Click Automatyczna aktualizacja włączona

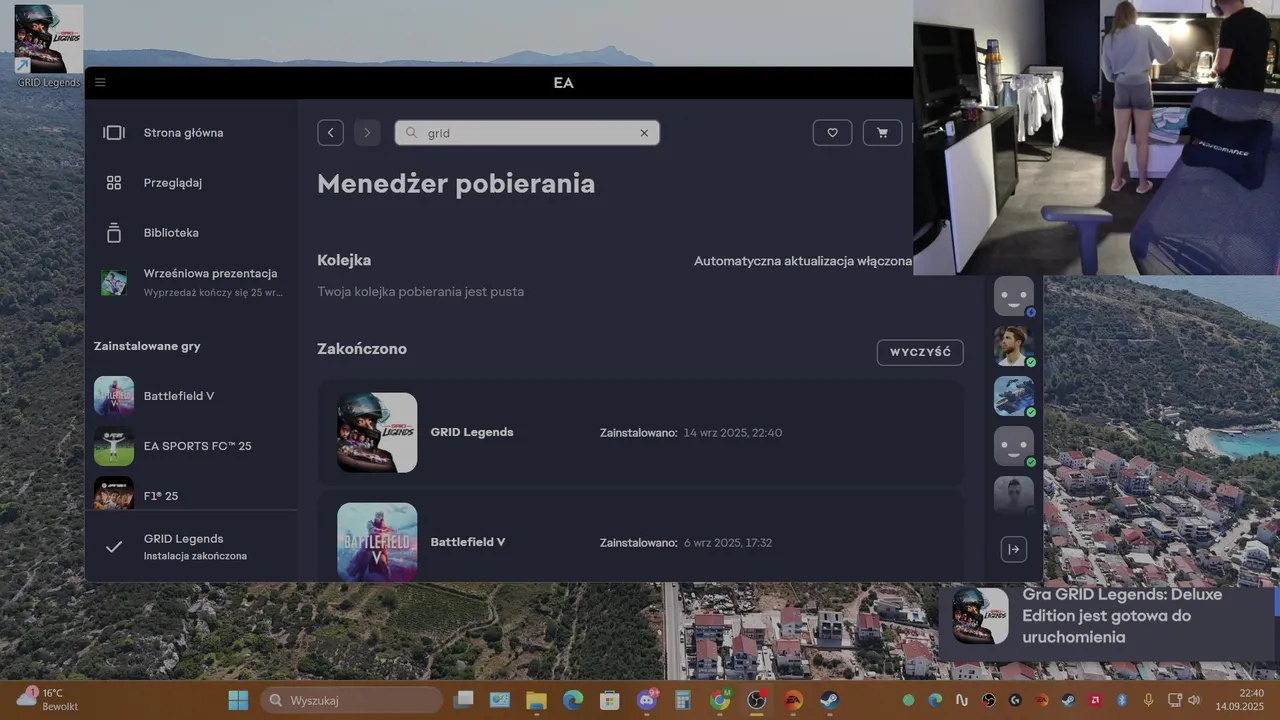click(x=803, y=260)
